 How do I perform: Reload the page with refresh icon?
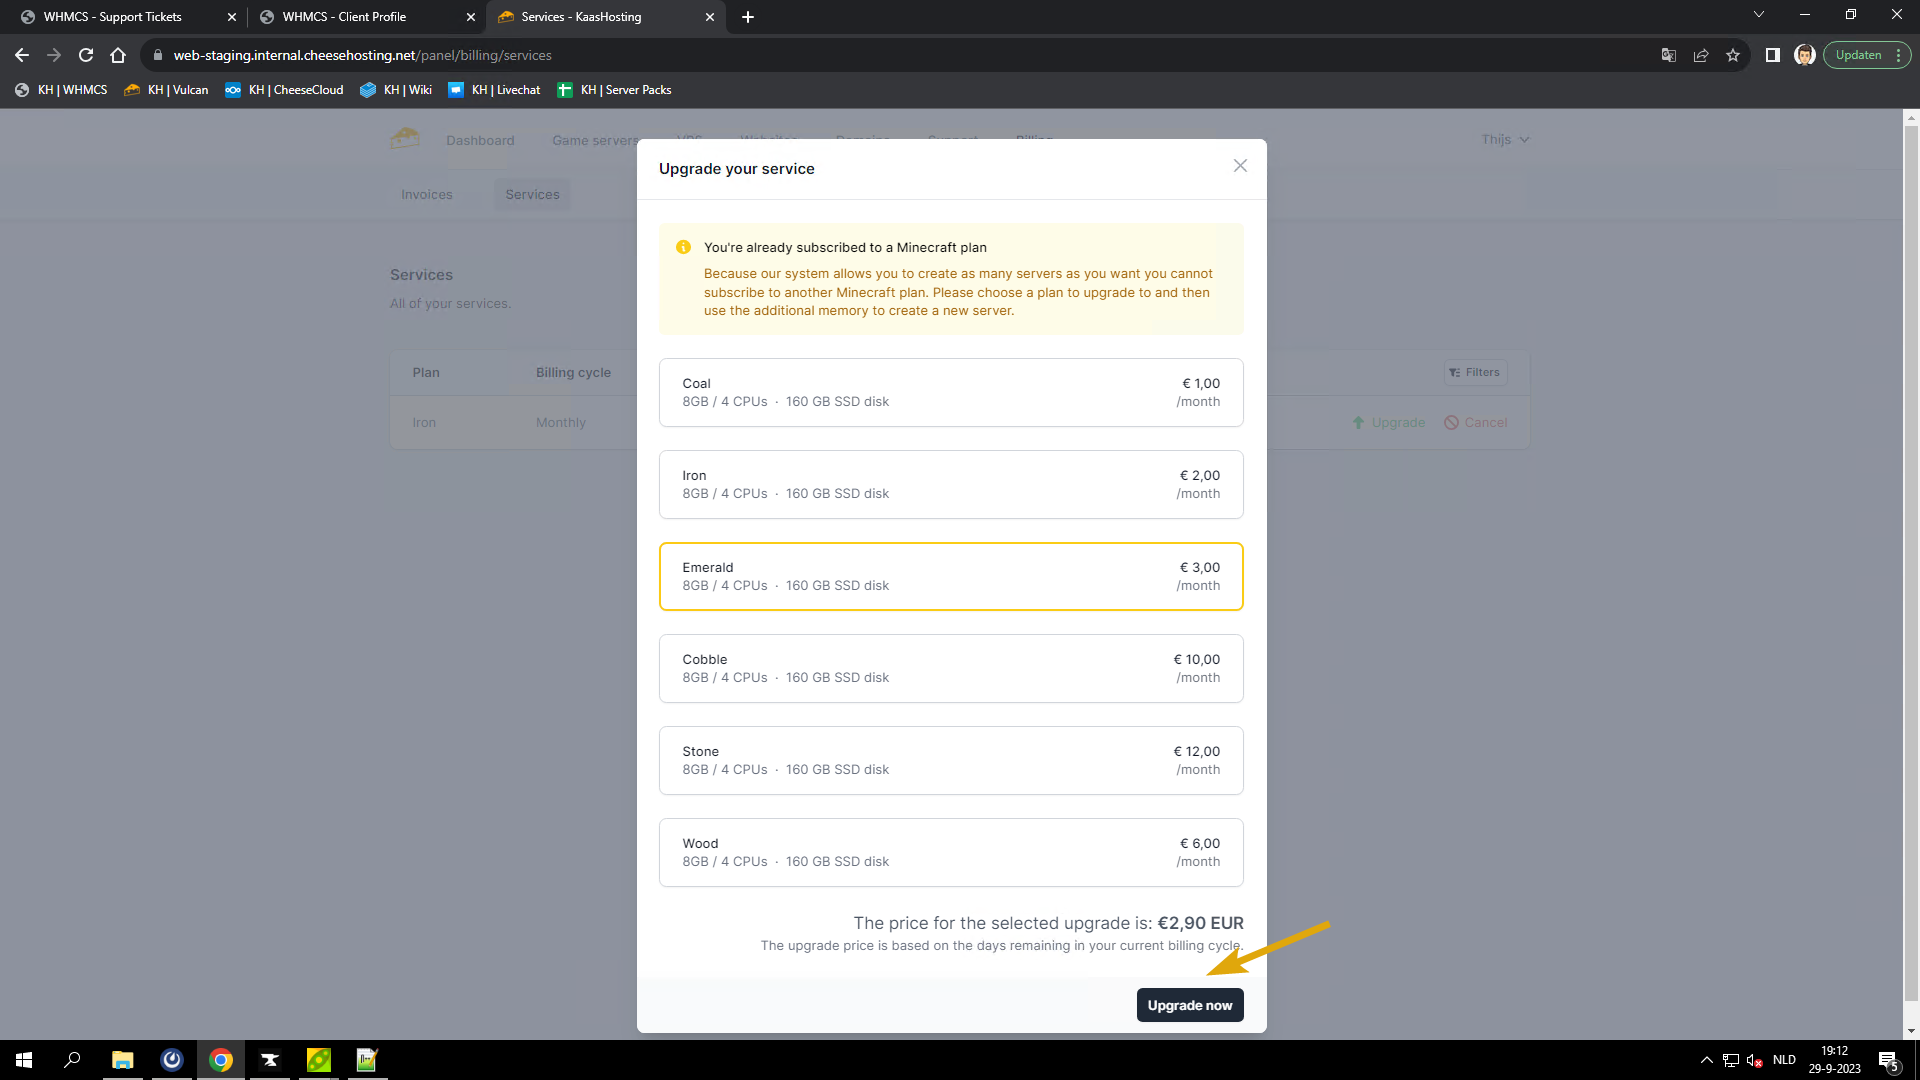click(86, 55)
